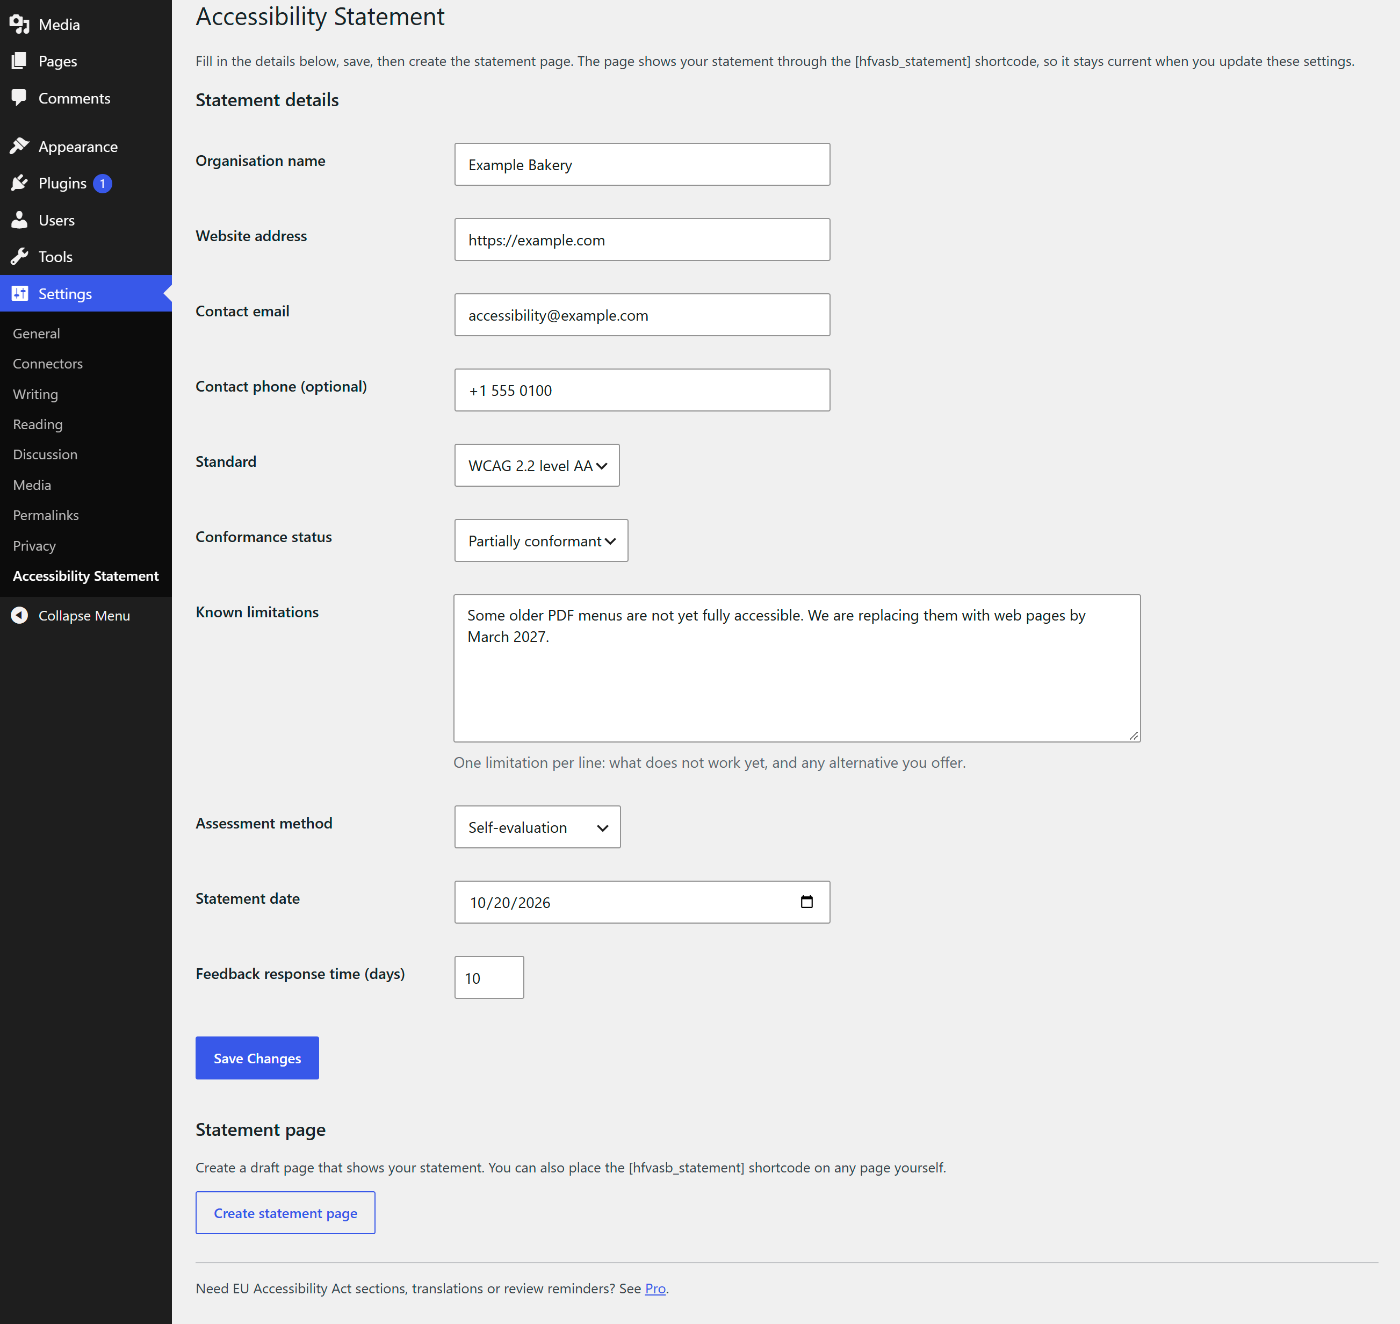Click the Plugins update count badge
Screen dimensions: 1400x1324
pos(102,184)
